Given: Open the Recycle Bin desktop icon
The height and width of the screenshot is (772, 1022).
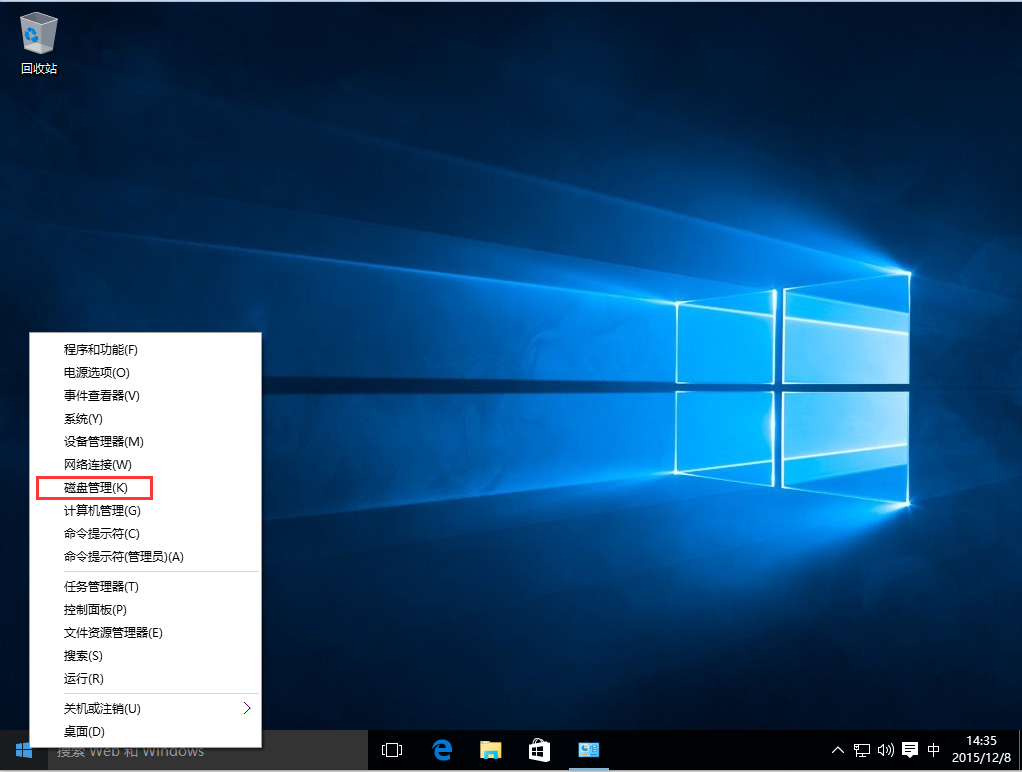Looking at the screenshot, I should pyautogui.click(x=39, y=44).
